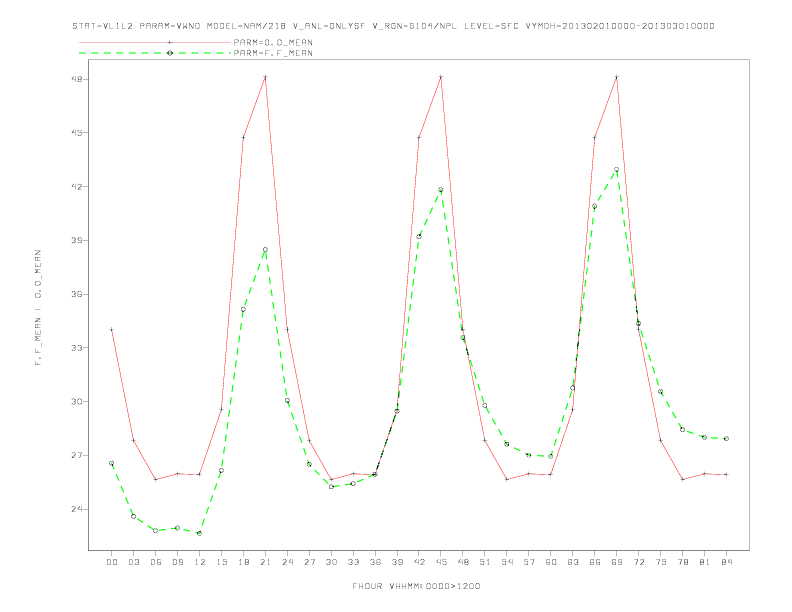
Task: Click x-axis tick label 60
Action: click(x=551, y=562)
